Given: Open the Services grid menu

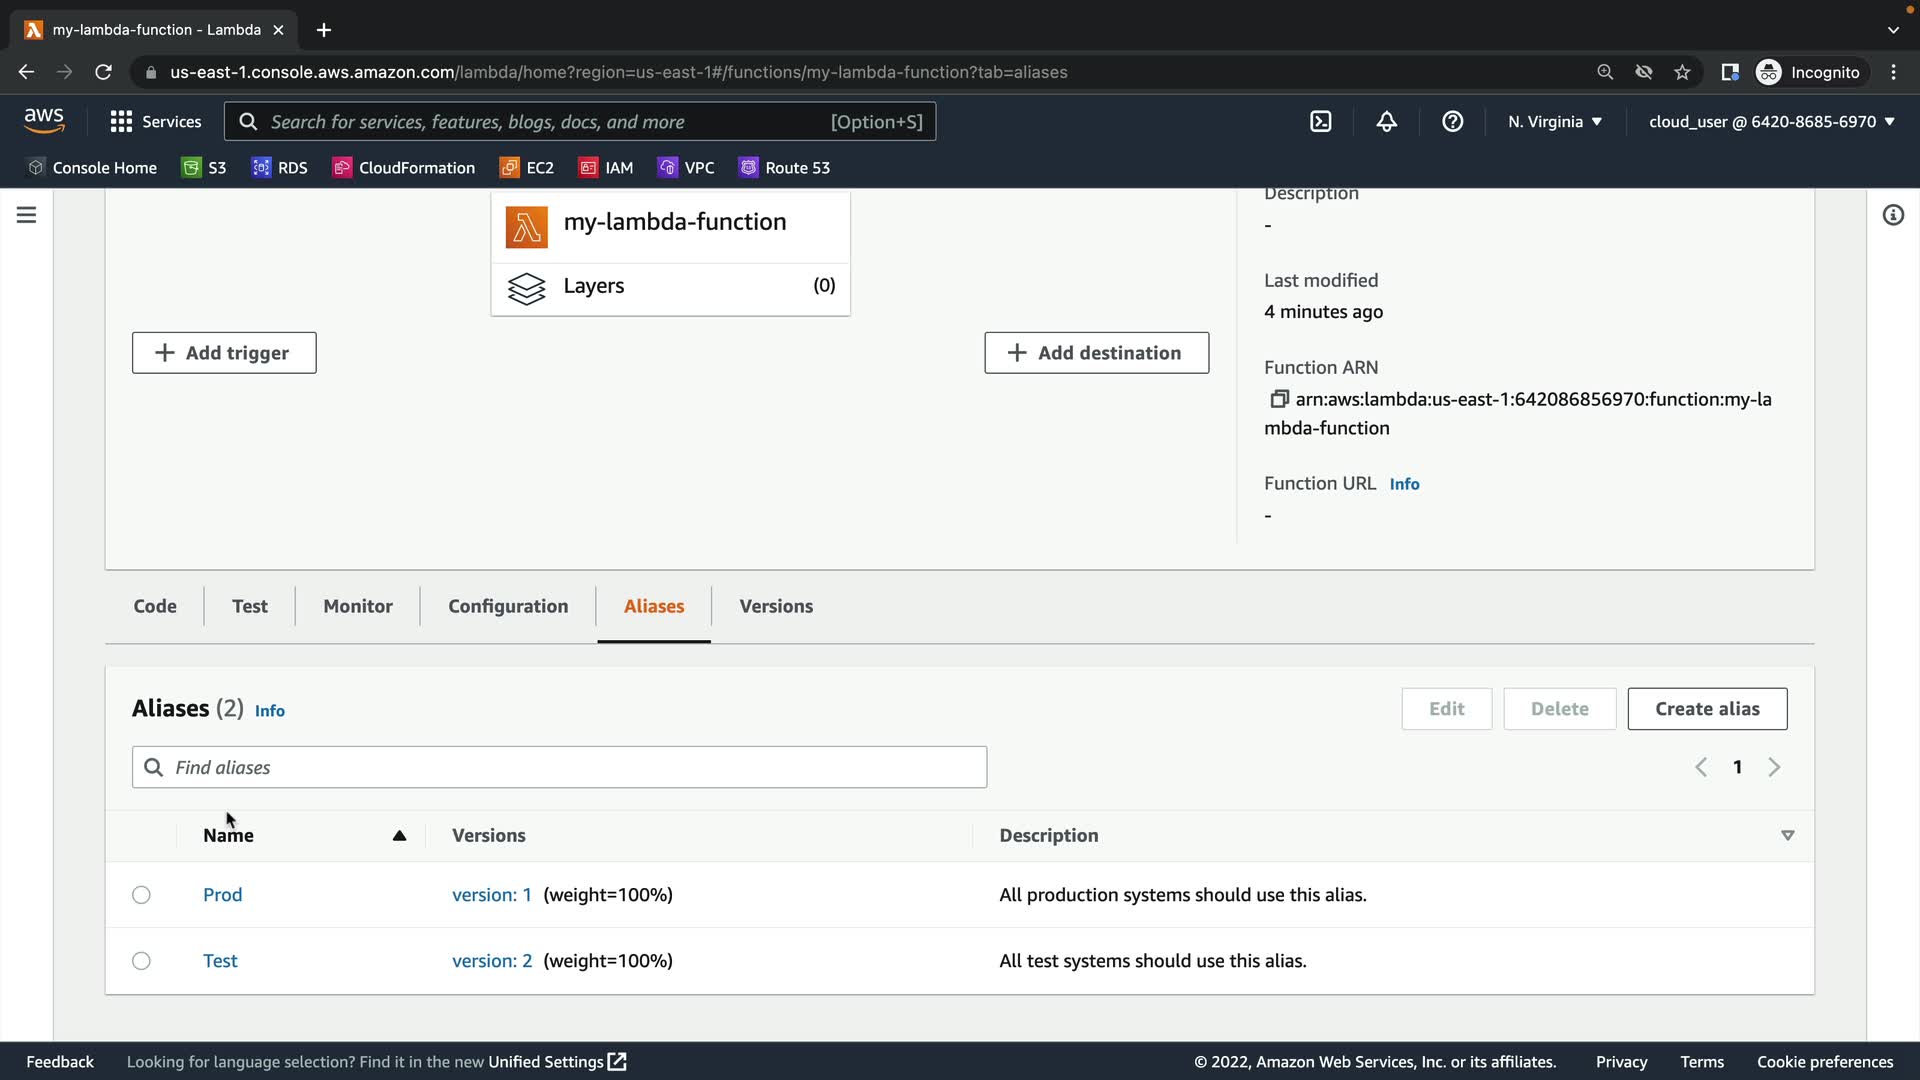Looking at the screenshot, I should tap(155, 122).
